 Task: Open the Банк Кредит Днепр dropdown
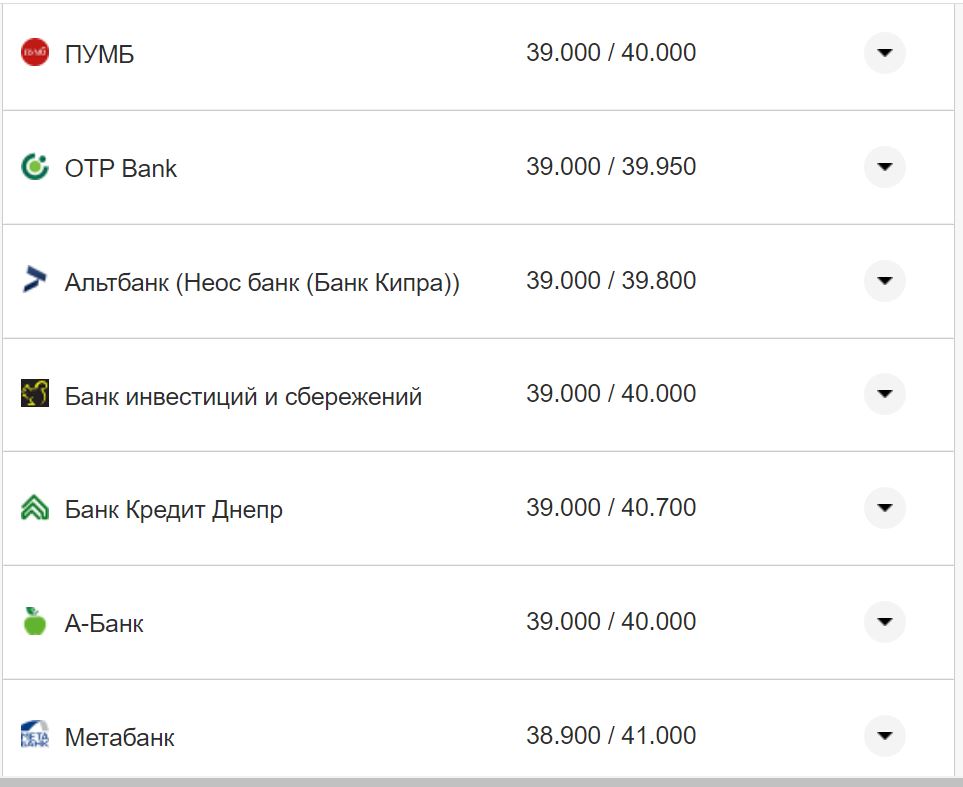[884, 508]
